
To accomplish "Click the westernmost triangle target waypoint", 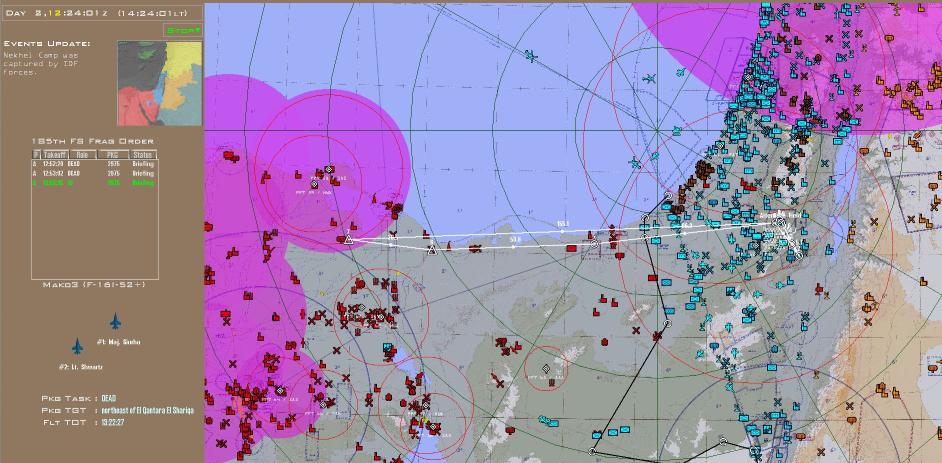I will 349,239.
